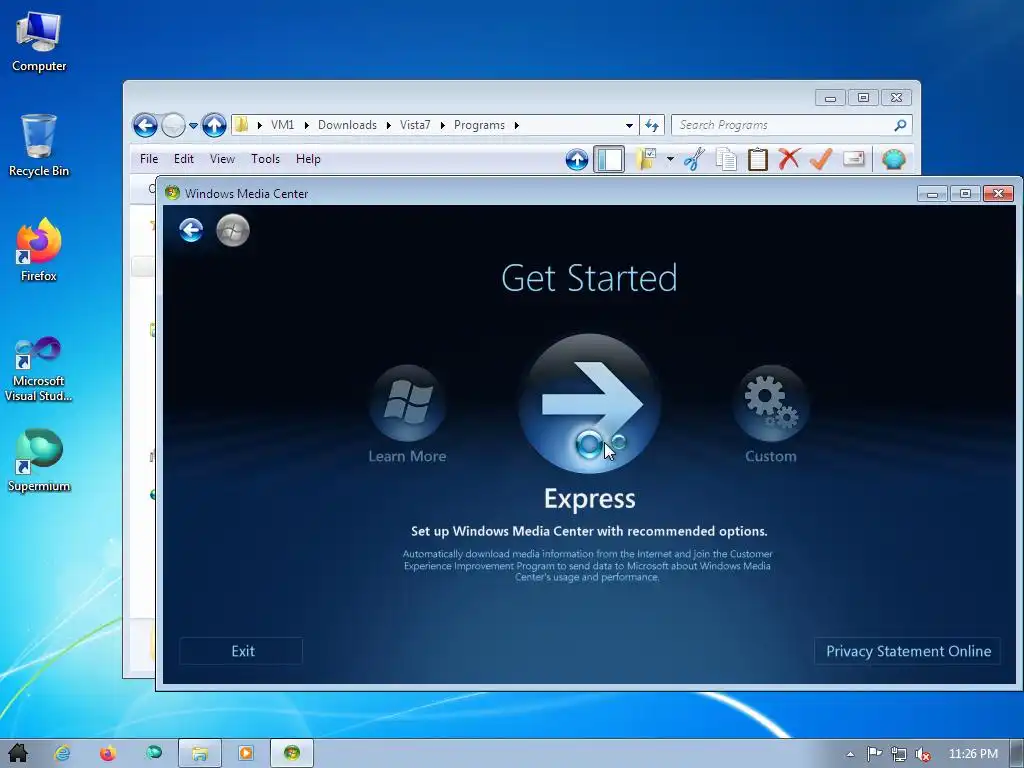Open the Tools menu in Explorer
Screen dimensions: 1024x768
[x=265, y=159]
